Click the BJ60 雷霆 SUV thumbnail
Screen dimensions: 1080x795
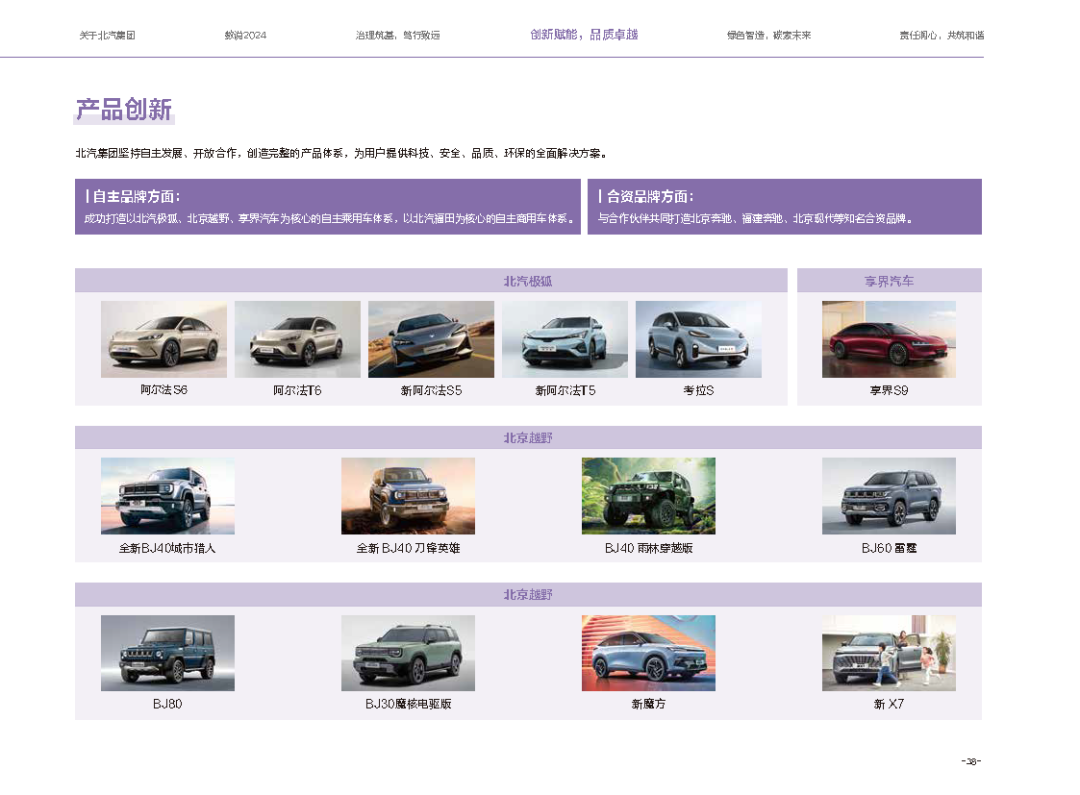coord(889,496)
